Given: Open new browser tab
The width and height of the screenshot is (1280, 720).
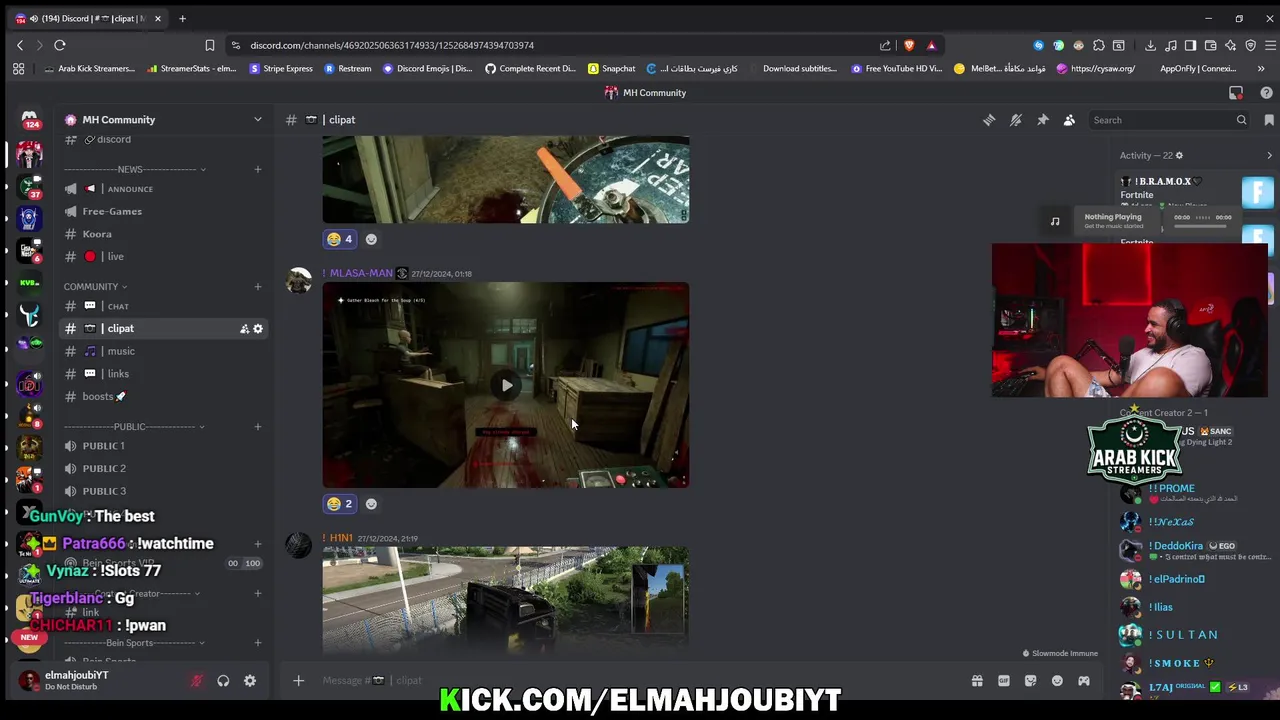Looking at the screenshot, I should pyautogui.click(x=182, y=19).
